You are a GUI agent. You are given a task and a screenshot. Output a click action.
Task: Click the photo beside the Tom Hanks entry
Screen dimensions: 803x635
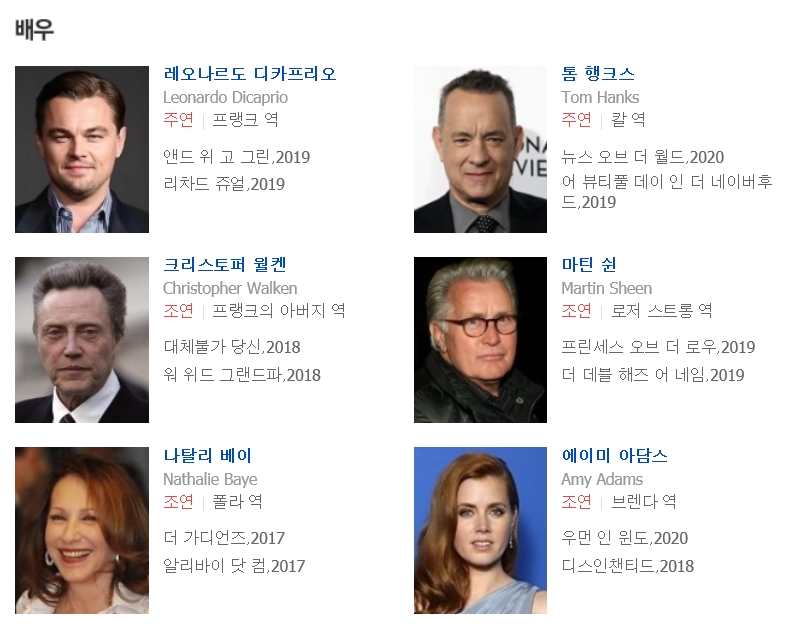tap(480, 149)
